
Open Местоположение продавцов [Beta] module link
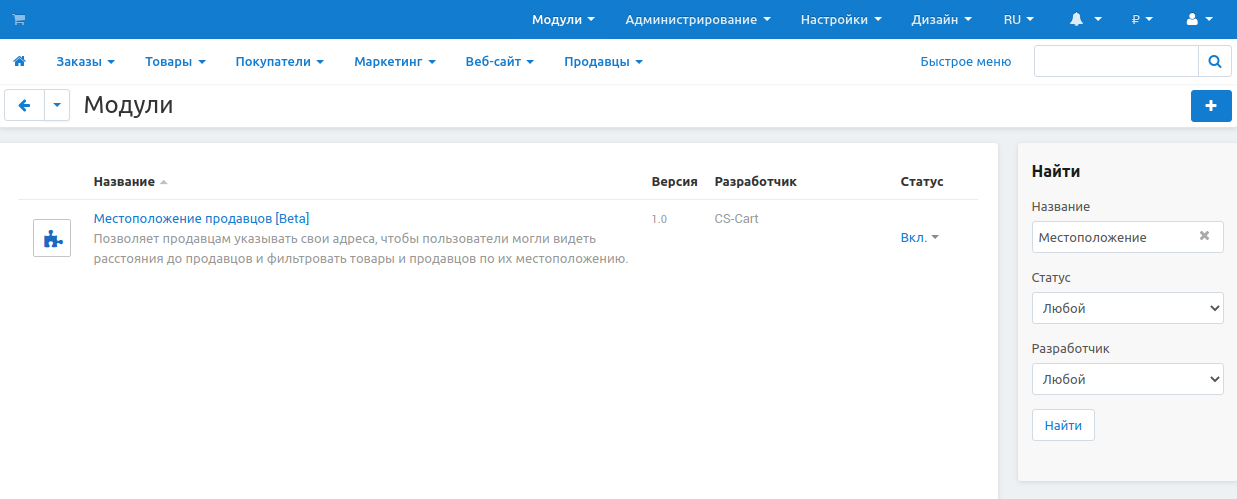pos(201,218)
